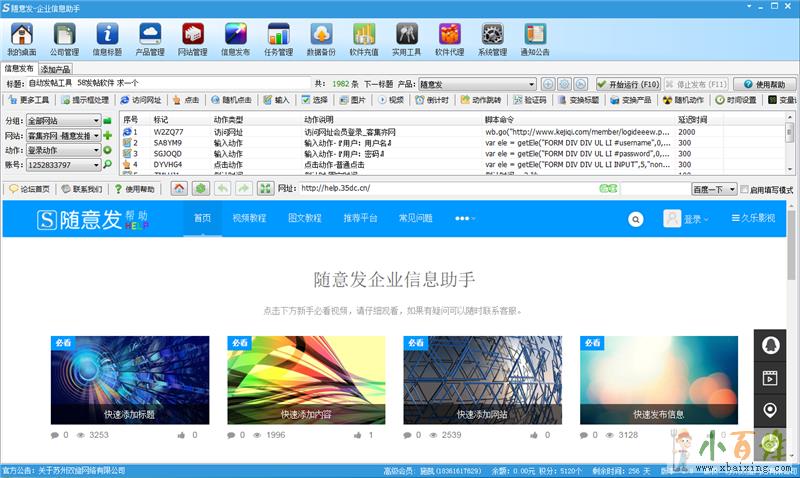Open 我的桌面 from the main toolbar
The image size is (800, 478).
point(21,38)
